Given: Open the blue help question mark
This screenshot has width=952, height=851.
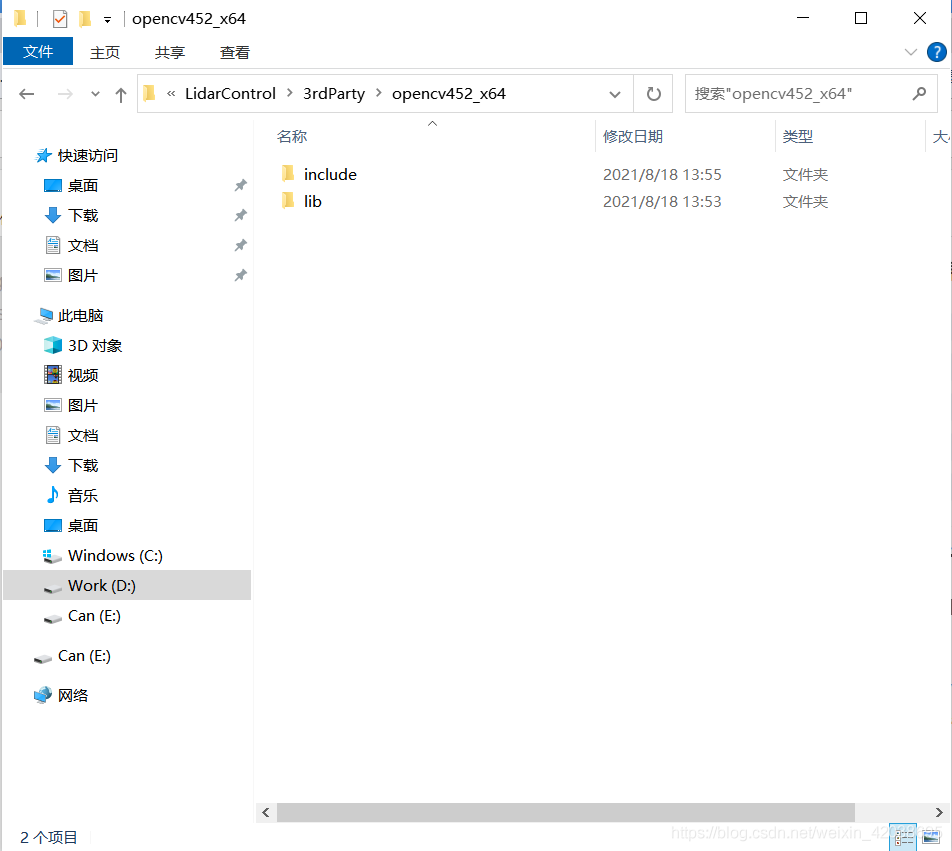Looking at the screenshot, I should pos(936,52).
